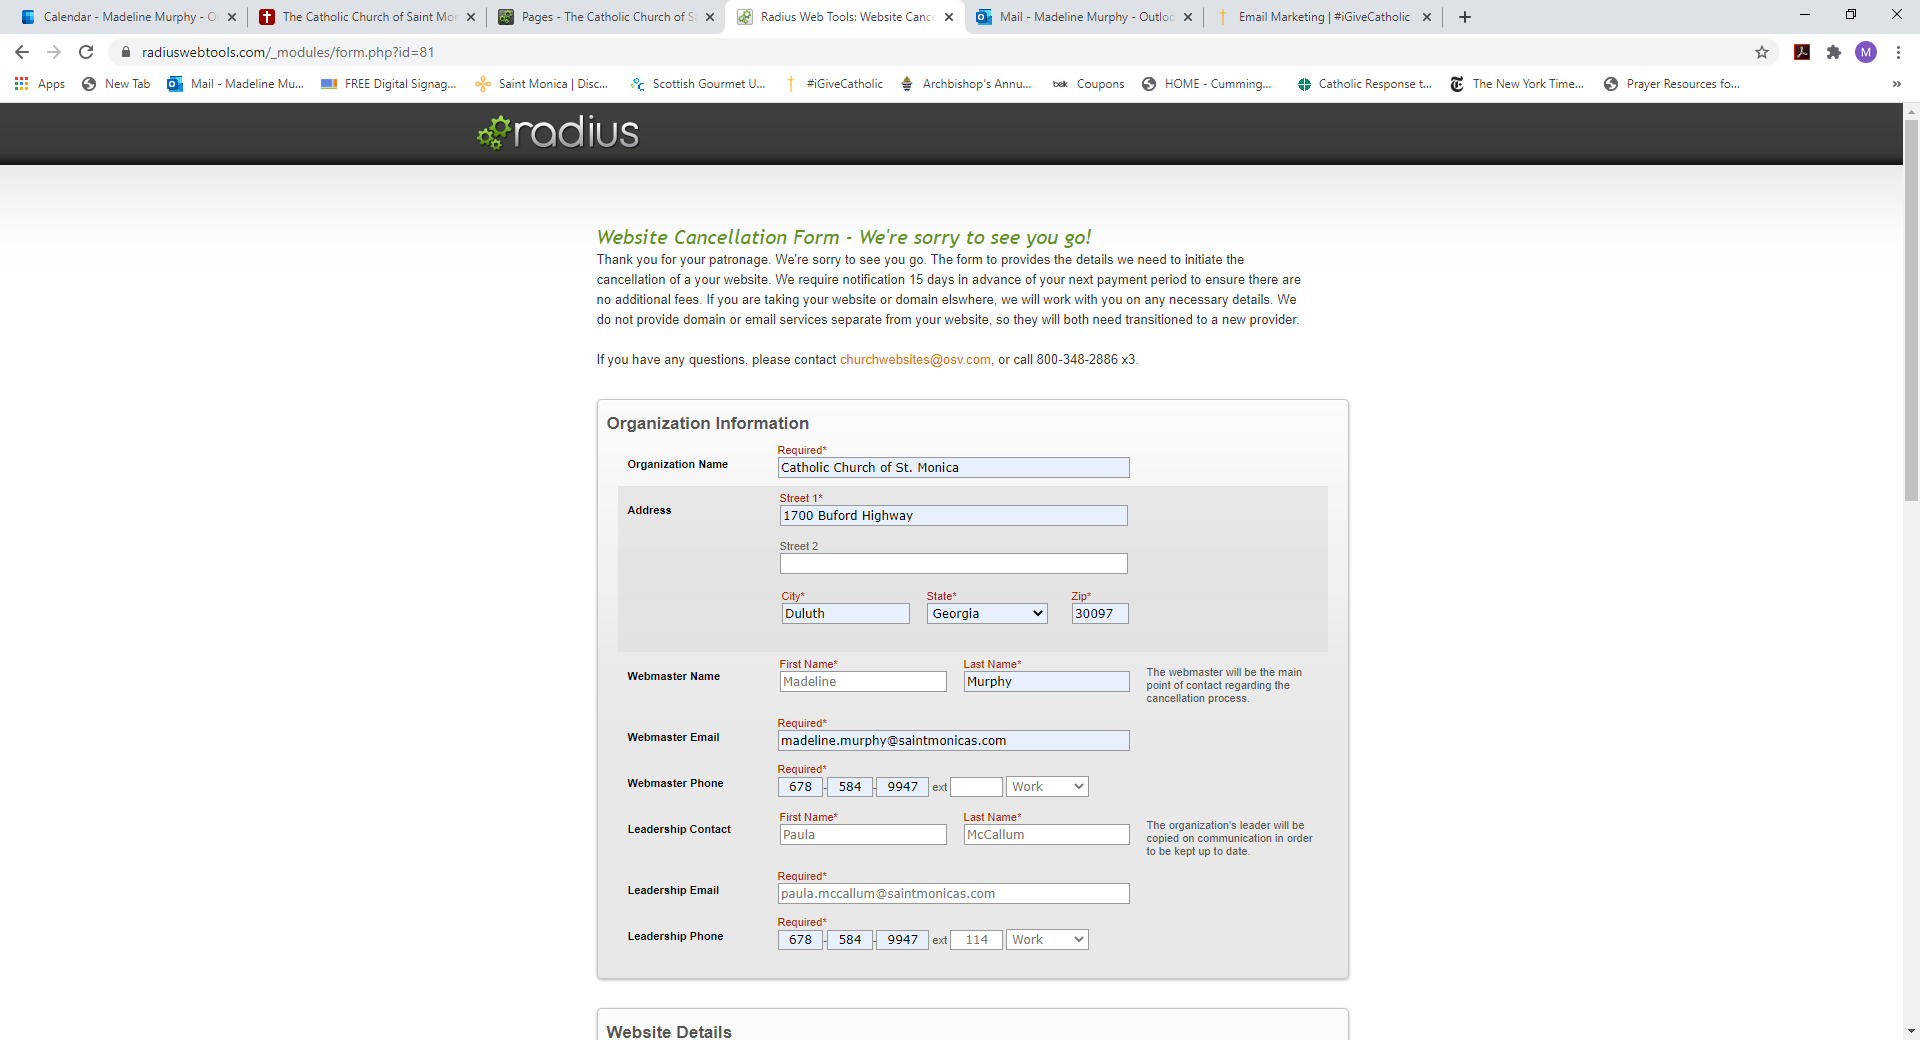Screen dimensions: 1920x1040
Task: Expand the State dropdown showing Georgia
Action: tap(986, 614)
